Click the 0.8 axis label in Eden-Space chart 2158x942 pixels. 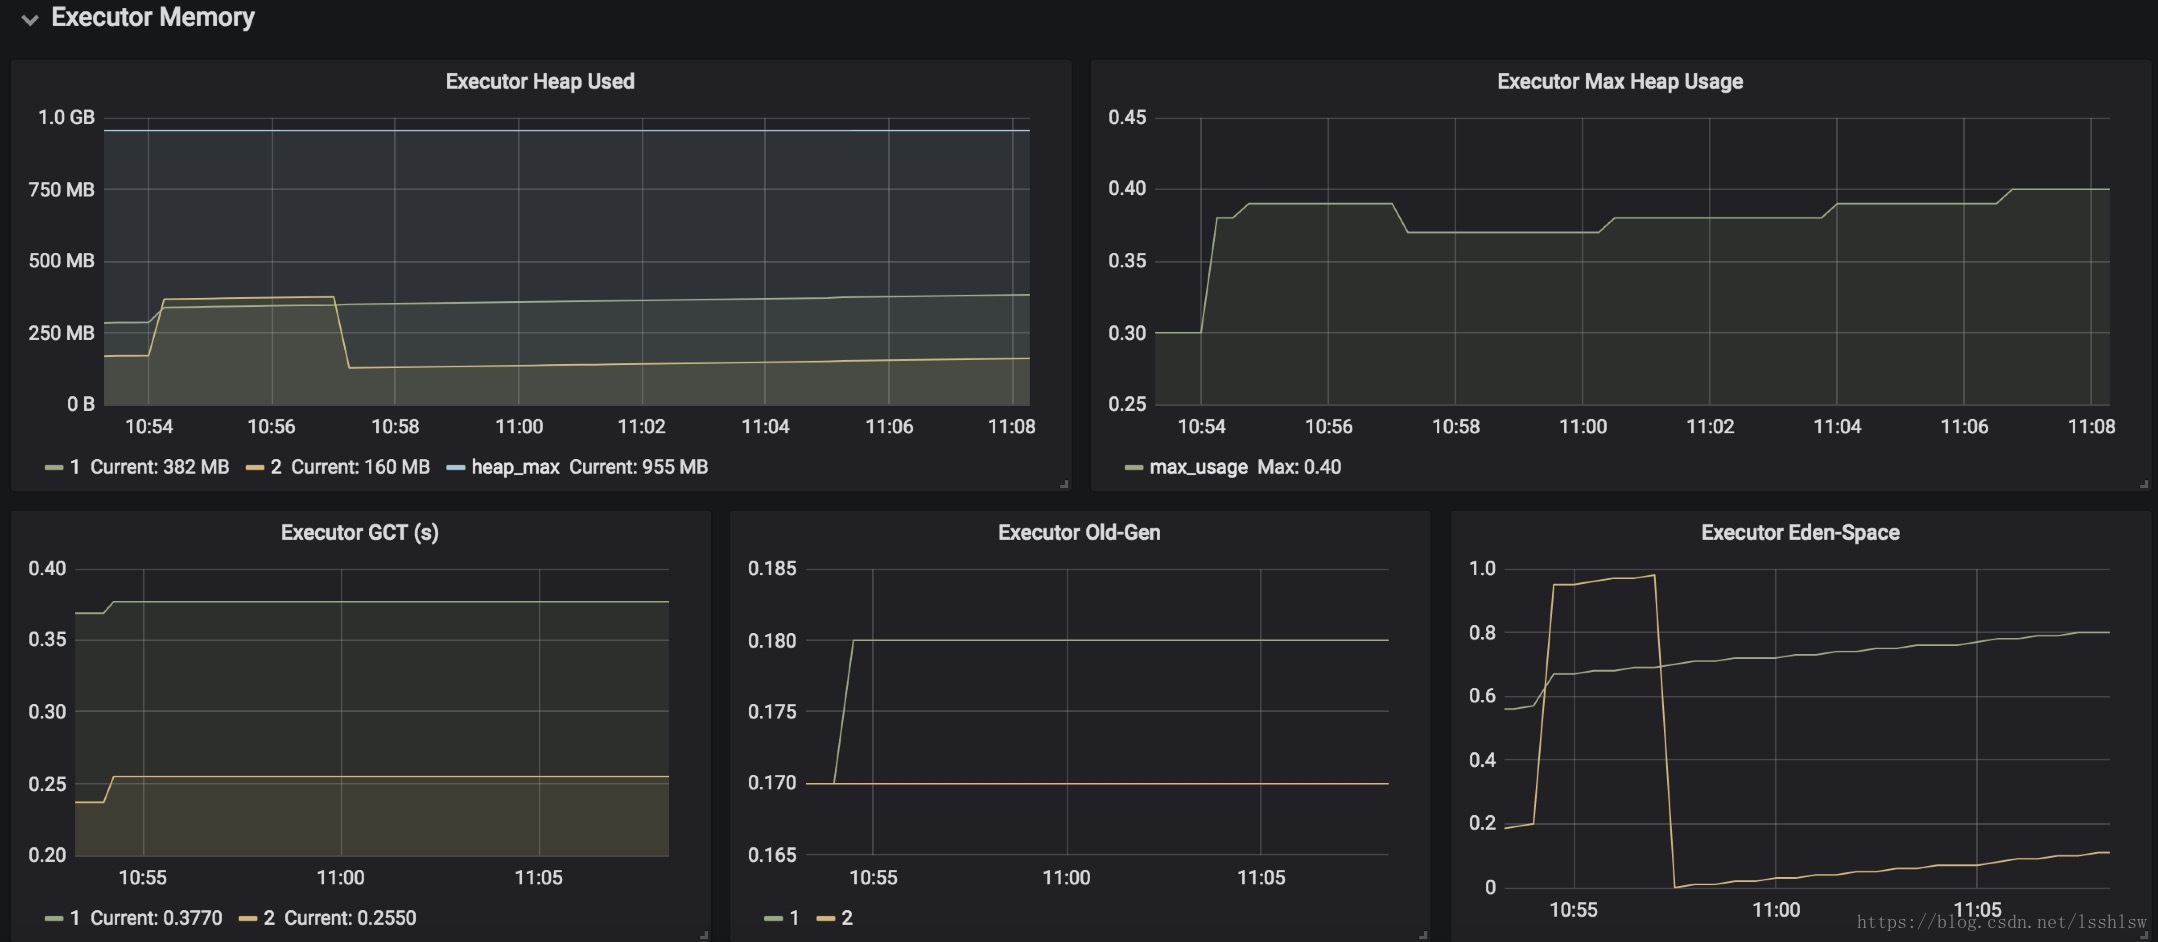(1482, 633)
